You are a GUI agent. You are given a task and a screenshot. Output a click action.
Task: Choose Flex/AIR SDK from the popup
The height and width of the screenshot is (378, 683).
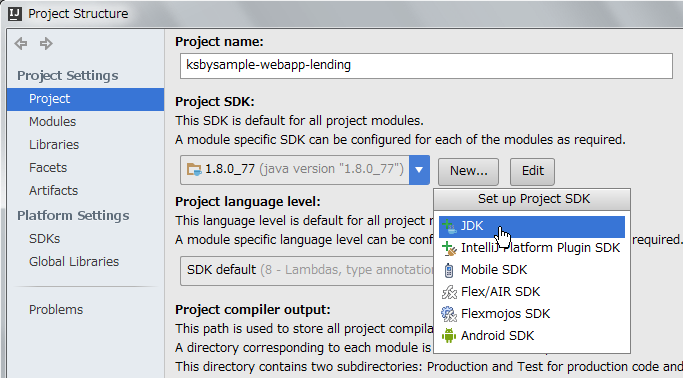click(532, 292)
